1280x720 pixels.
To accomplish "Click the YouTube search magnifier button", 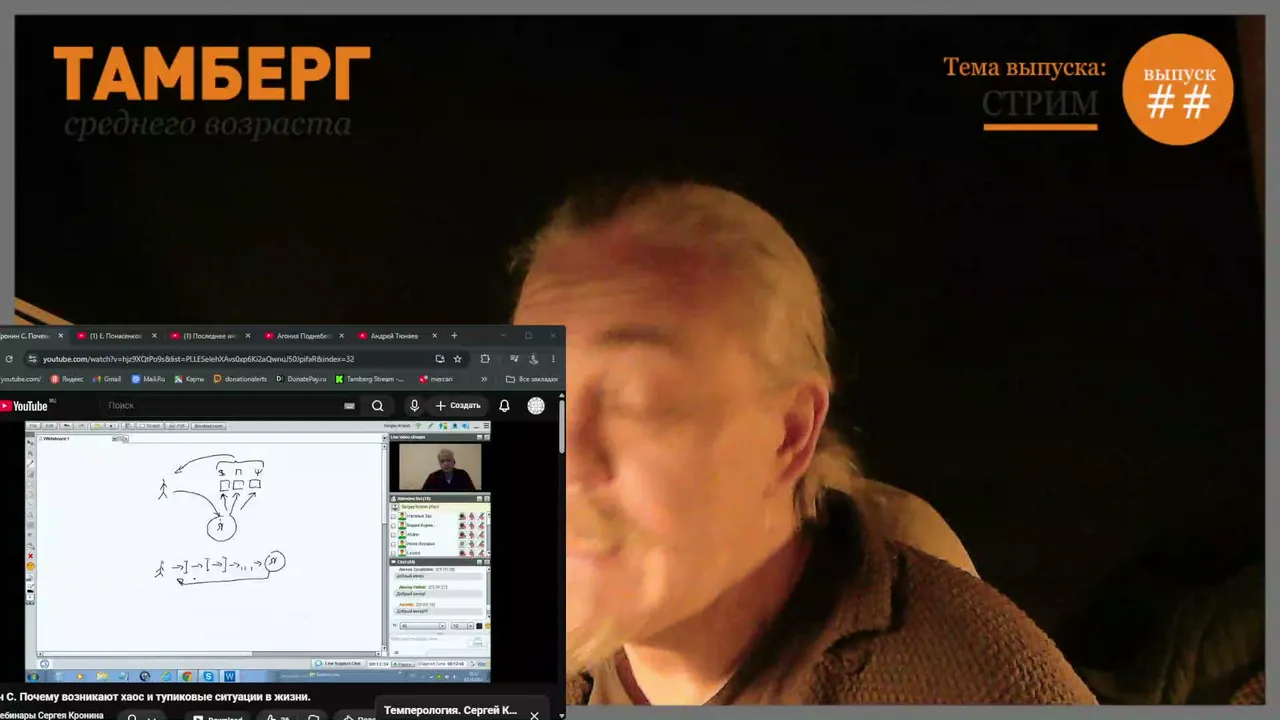I will [377, 406].
